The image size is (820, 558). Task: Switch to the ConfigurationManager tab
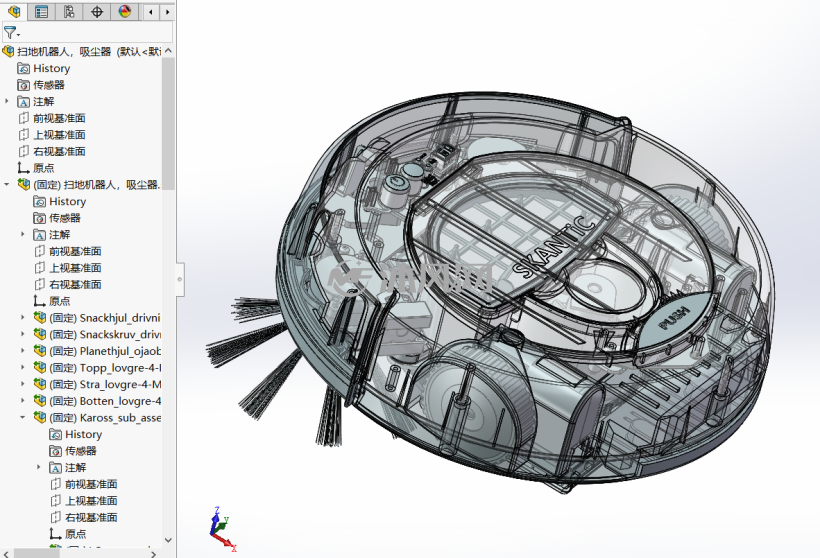[69, 12]
